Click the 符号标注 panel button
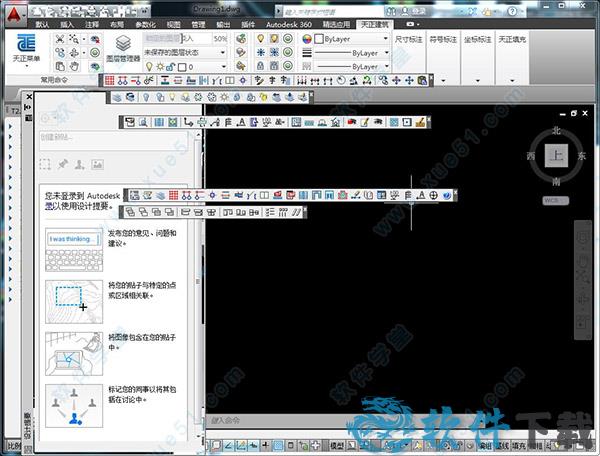This screenshot has height=456, width=600. (x=443, y=39)
